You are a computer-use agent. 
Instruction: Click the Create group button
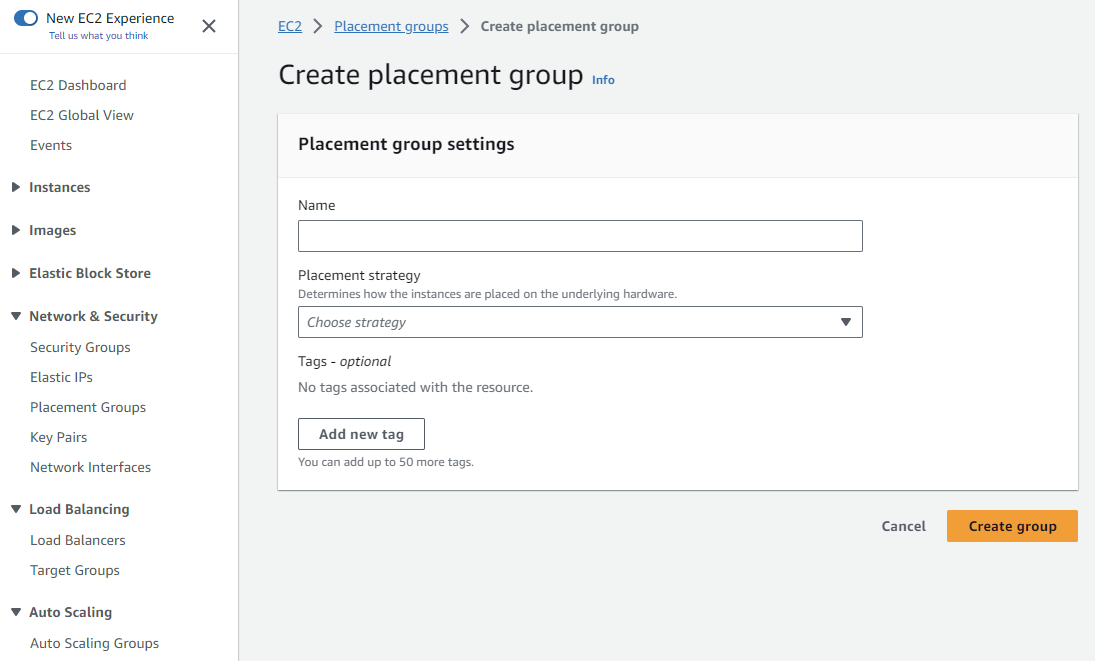(x=1012, y=526)
